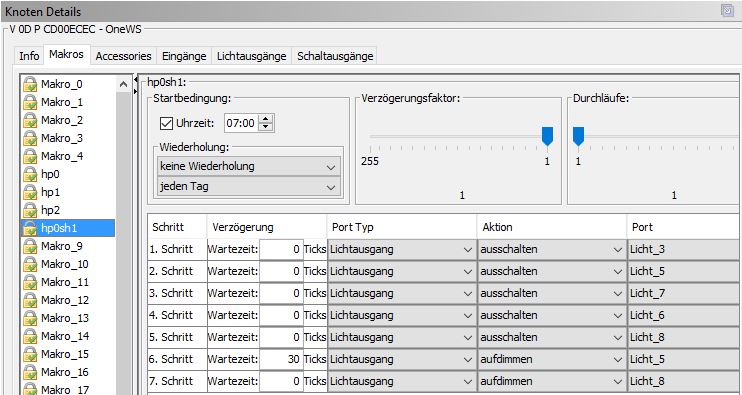Click the split pane collapse arrow beside macro list
The image size is (742, 395).
pos(136,79)
